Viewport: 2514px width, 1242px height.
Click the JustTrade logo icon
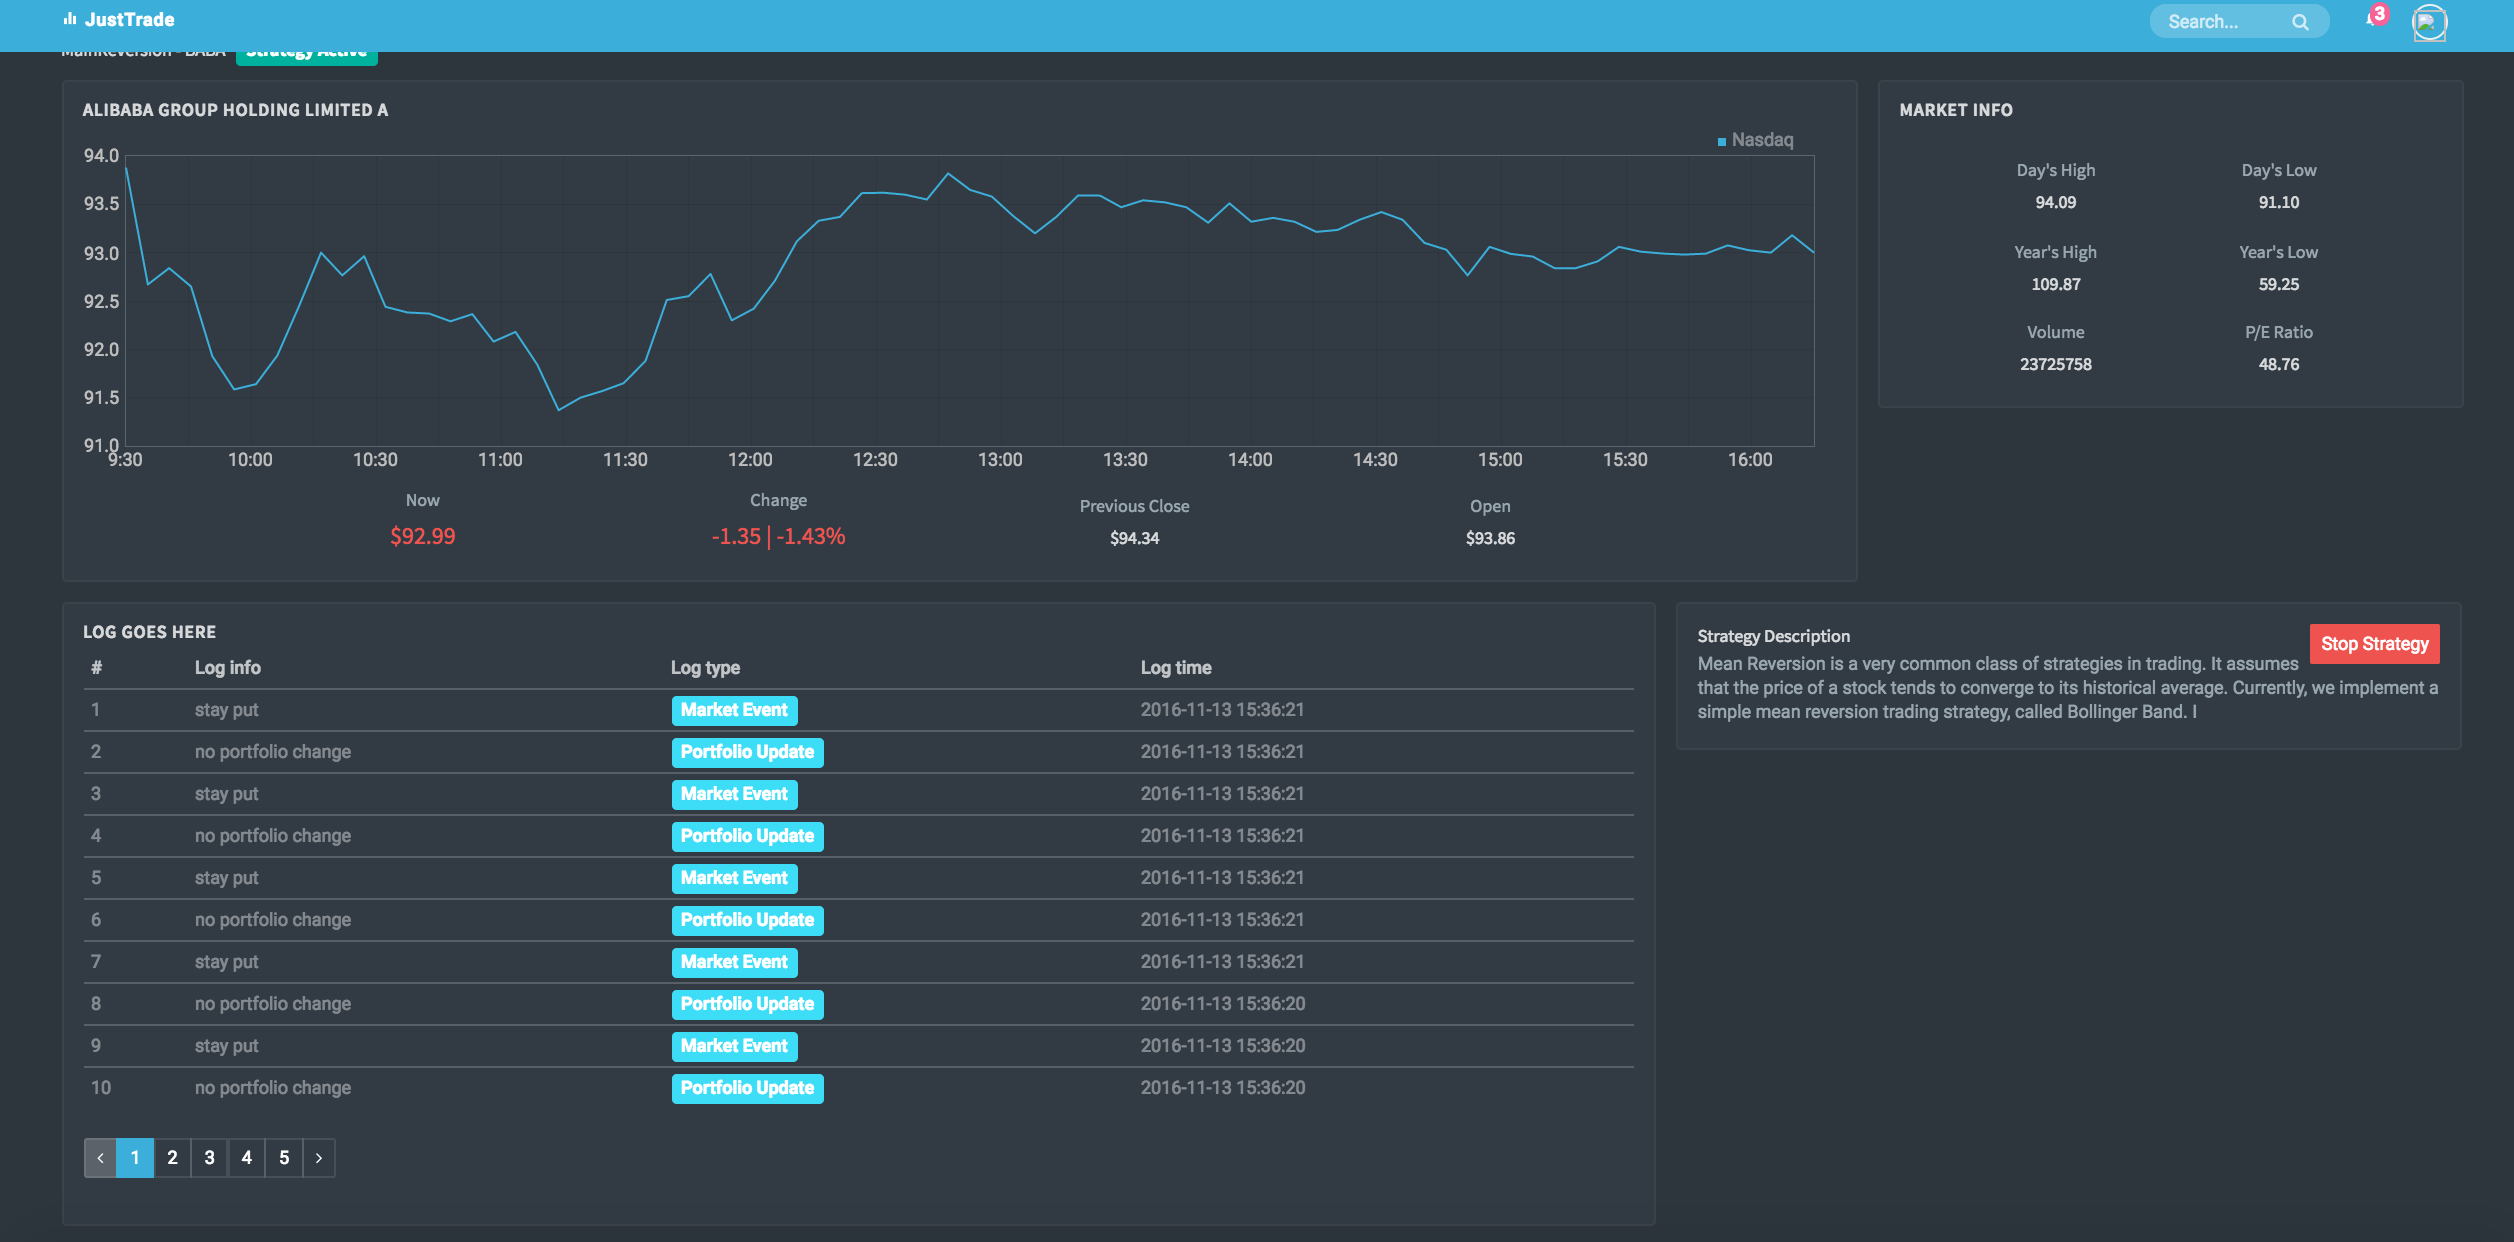(70, 19)
